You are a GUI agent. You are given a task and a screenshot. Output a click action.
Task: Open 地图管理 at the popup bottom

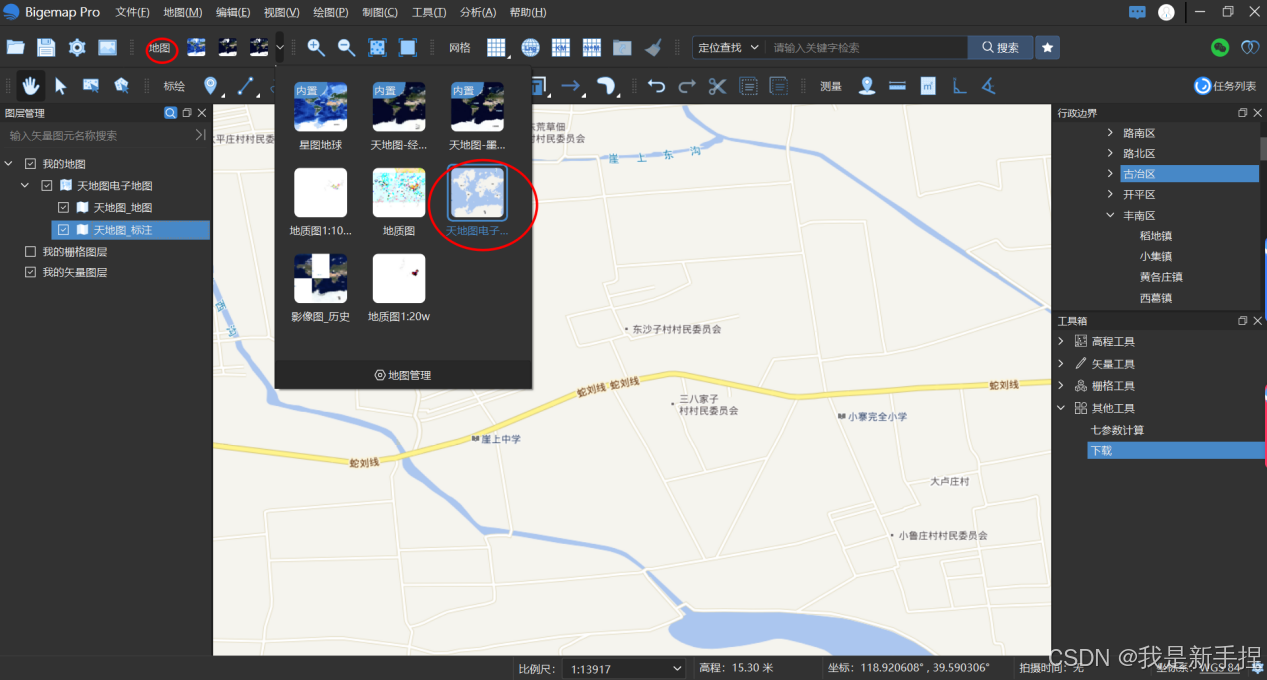[403, 375]
